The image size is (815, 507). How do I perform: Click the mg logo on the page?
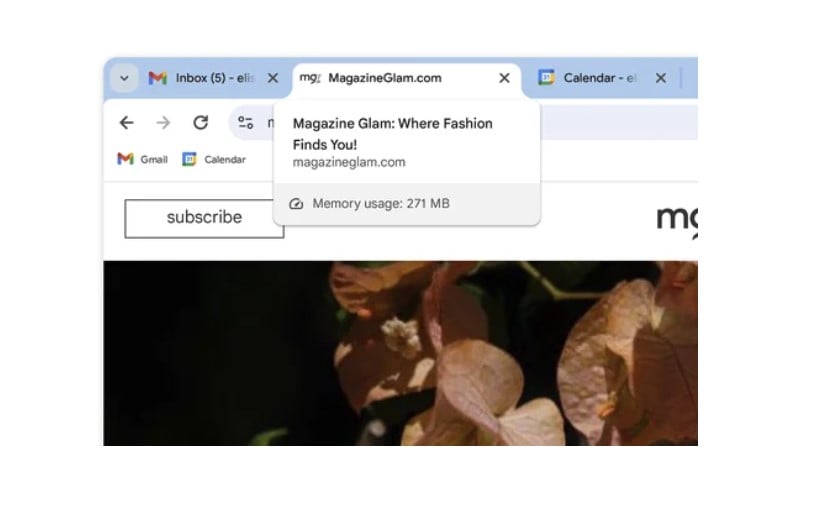pos(677,221)
